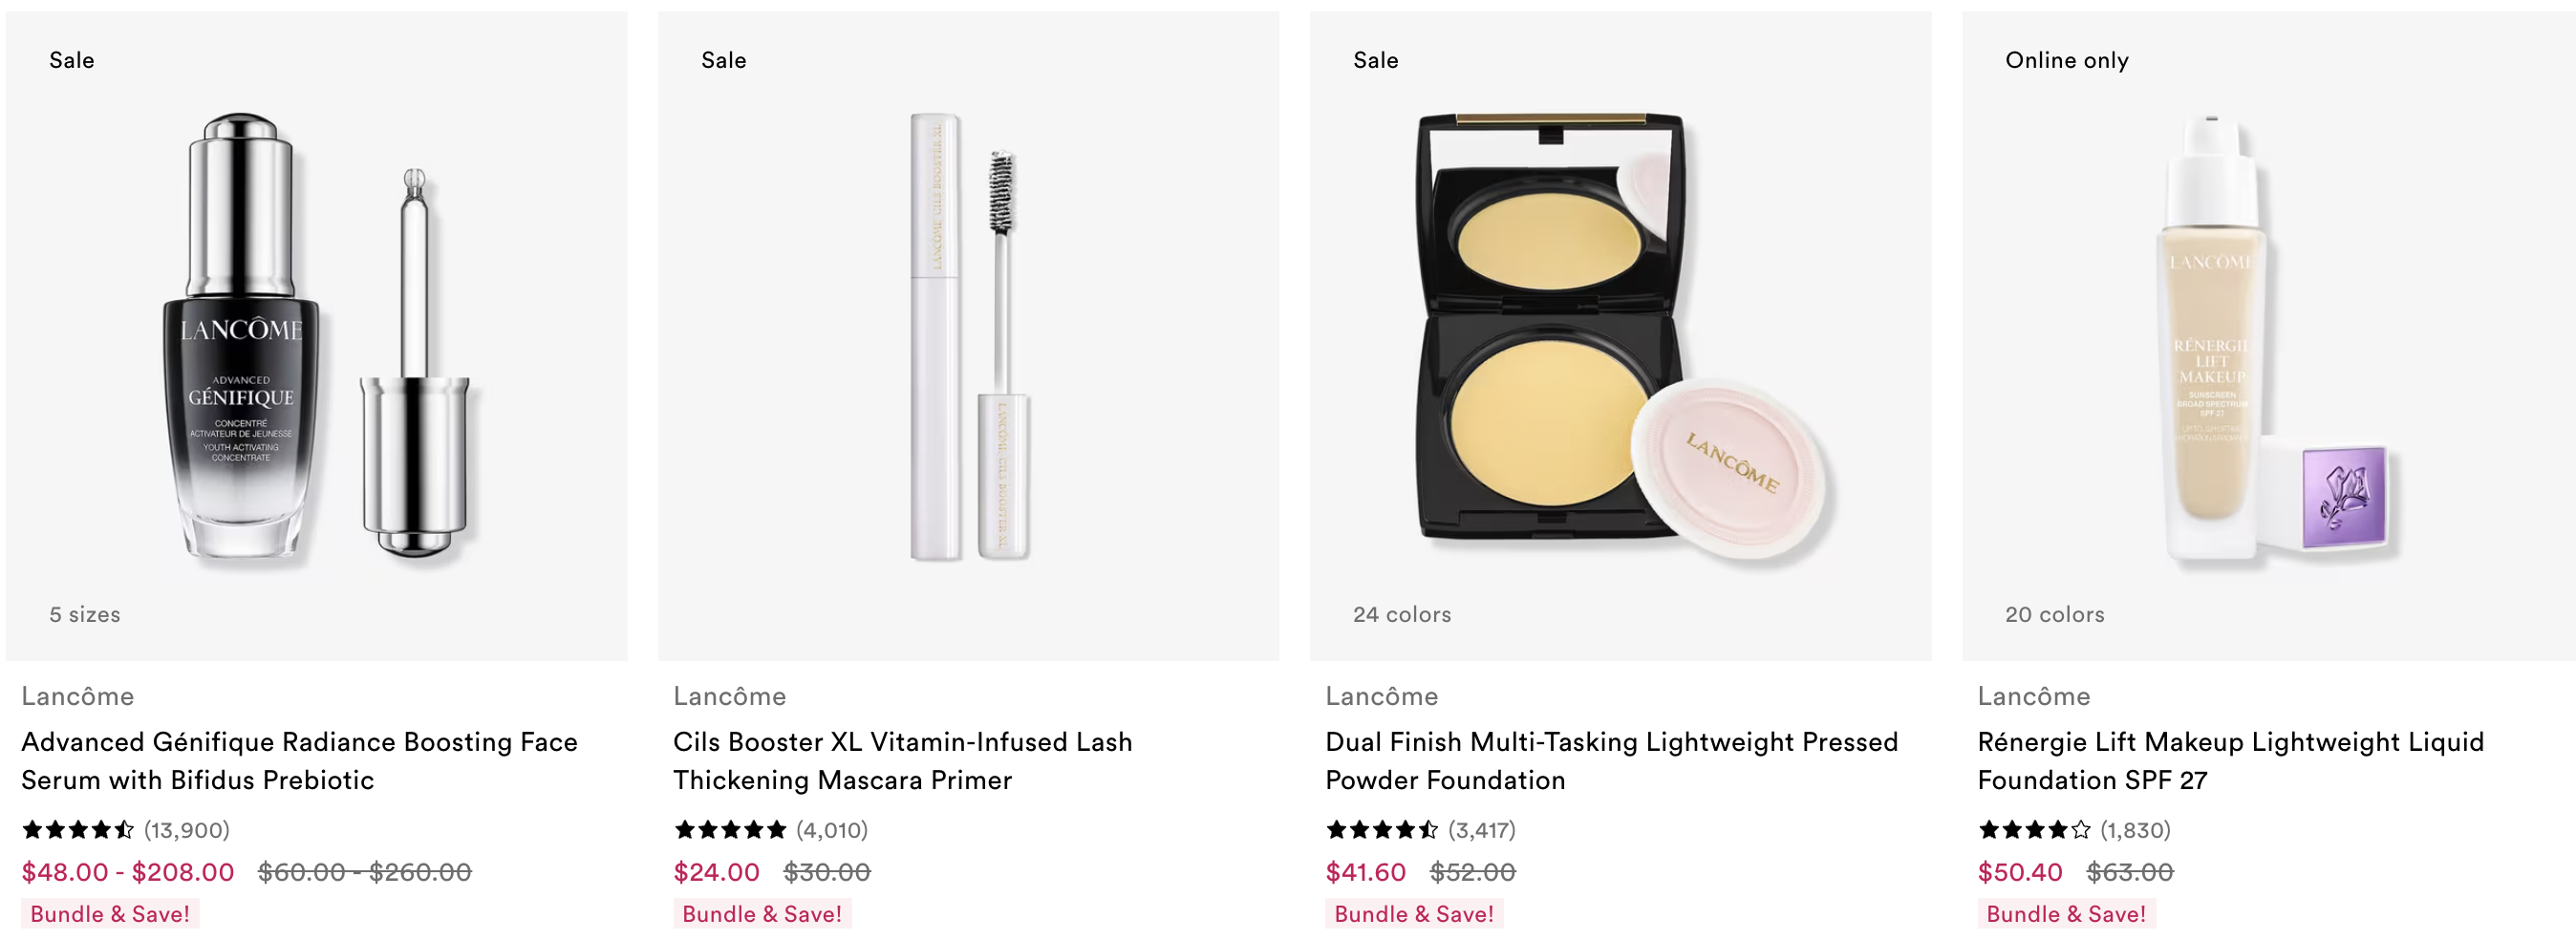Click Bundle & Save badge under Rénergie Lift foundation
Viewport: 2576px width, 940px height.
click(2066, 913)
